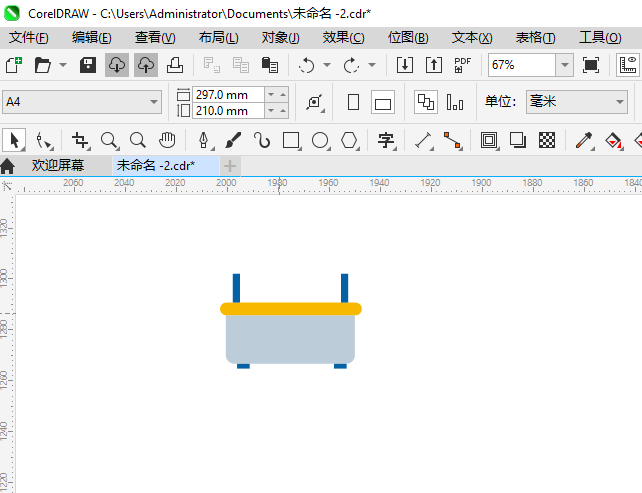Viewport: 642px width, 493px height.
Task: Select the Contour effect tool
Action: coord(489,140)
